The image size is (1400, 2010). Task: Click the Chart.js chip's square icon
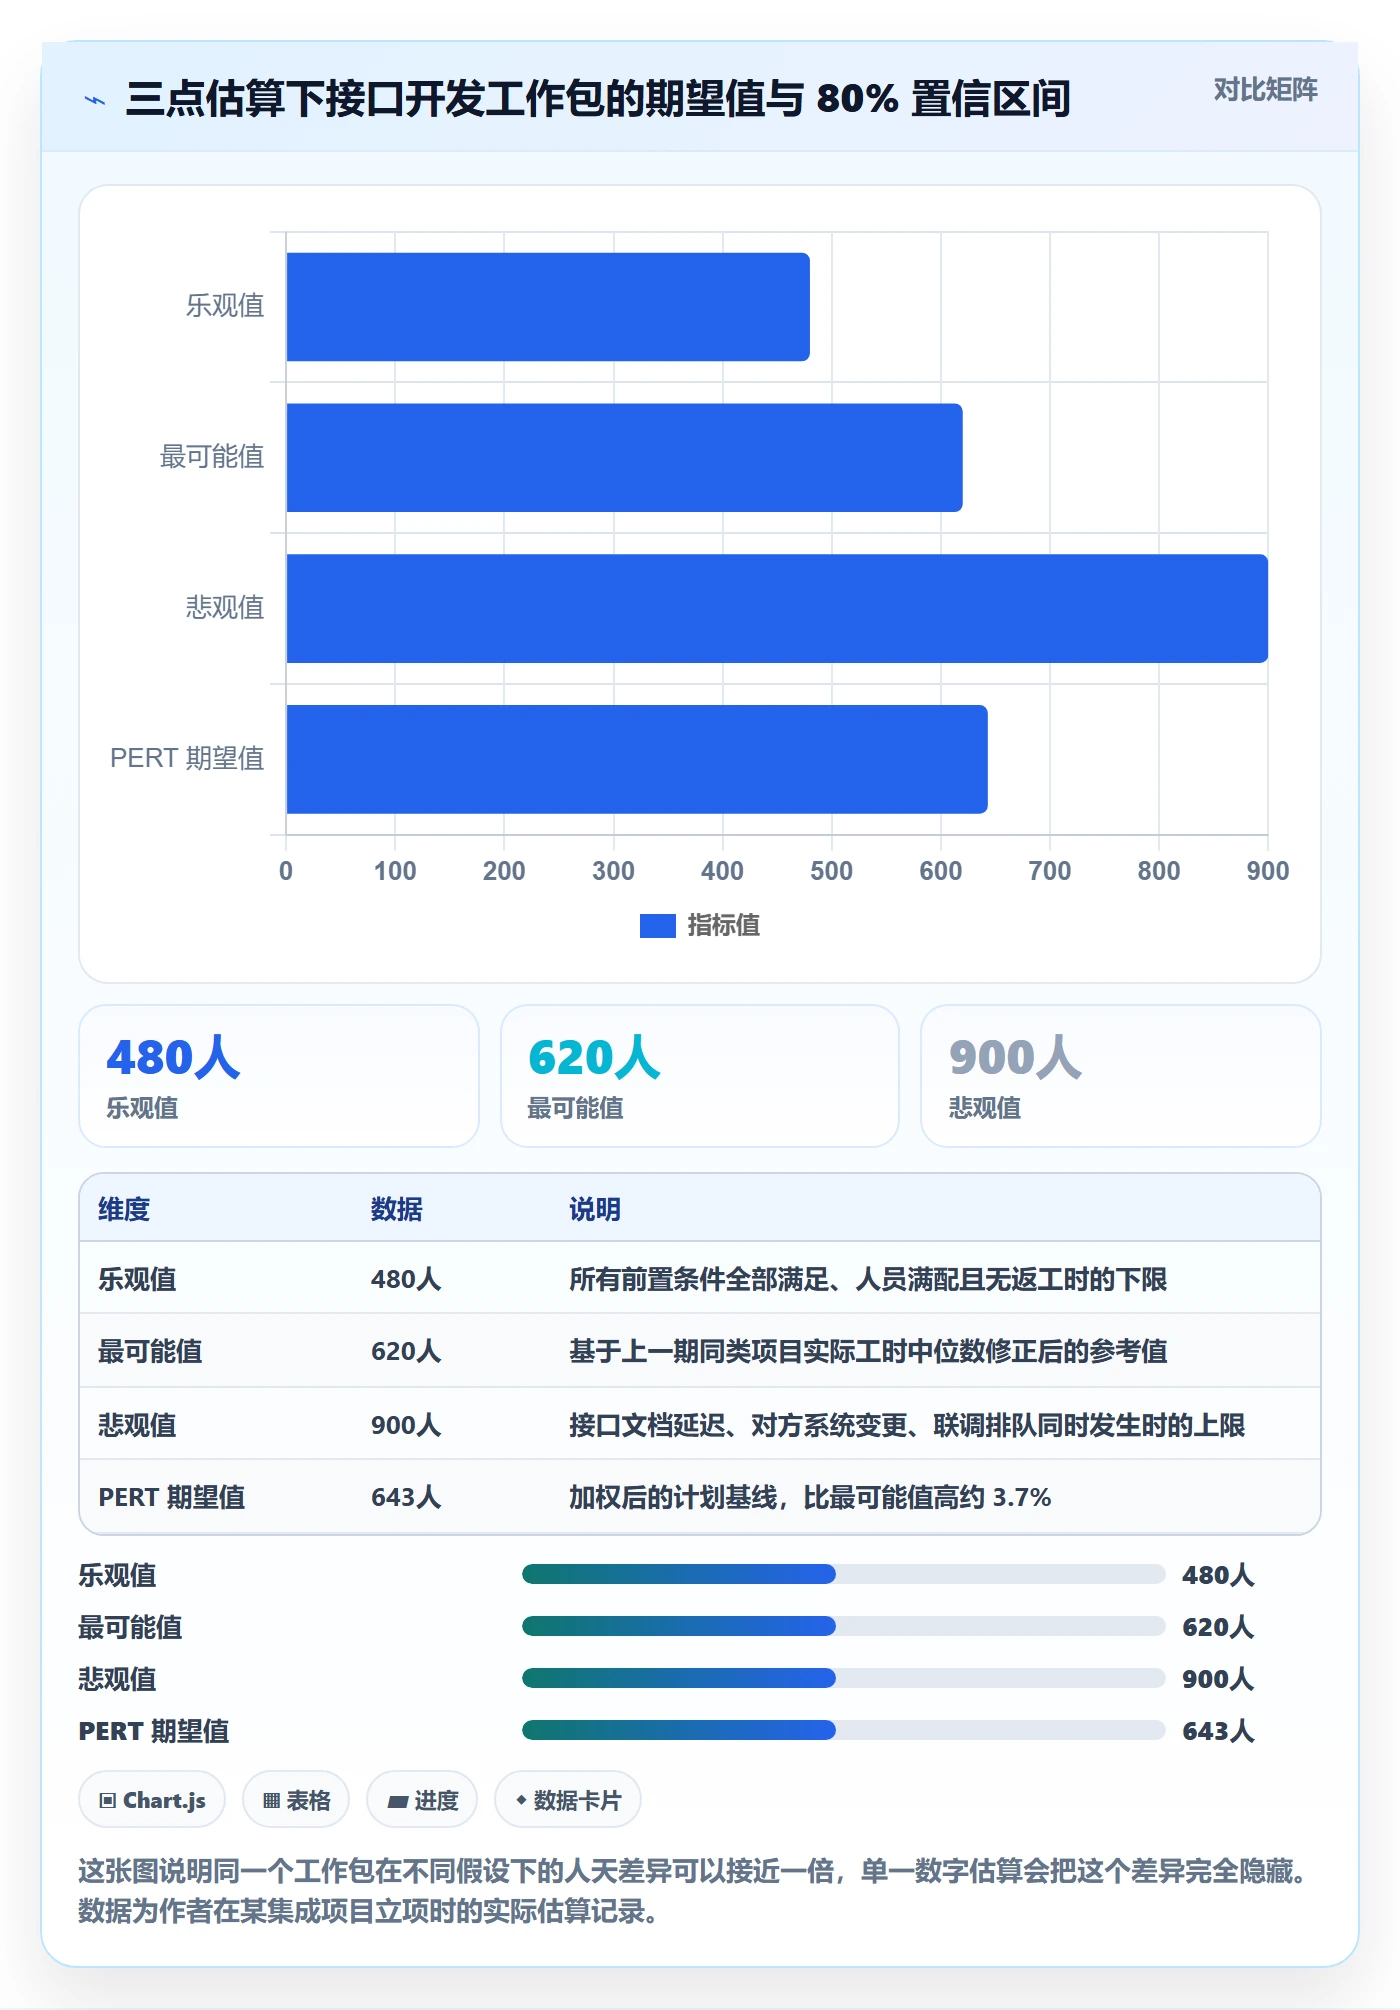pyautogui.click(x=108, y=1801)
